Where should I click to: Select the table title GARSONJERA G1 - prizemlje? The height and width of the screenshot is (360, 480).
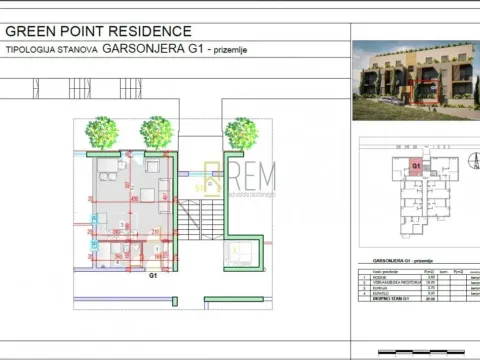point(402,261)
